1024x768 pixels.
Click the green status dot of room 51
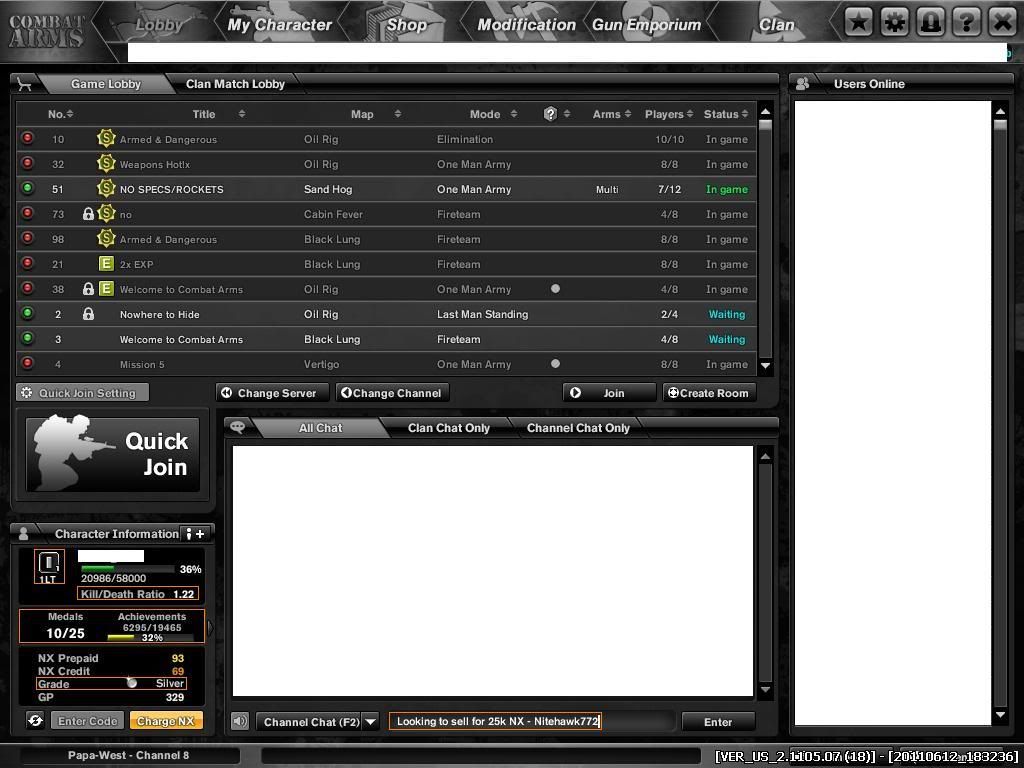[27, 188]
